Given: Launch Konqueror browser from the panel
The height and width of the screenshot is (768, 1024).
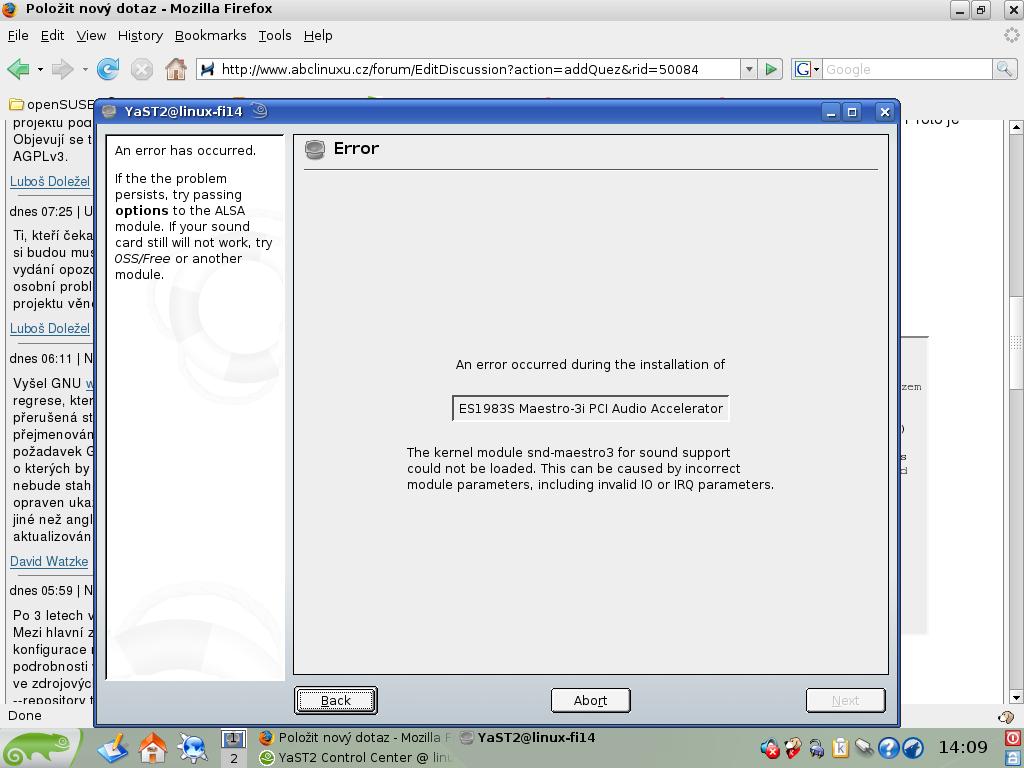Looking at the screenshot, I should [192, 748].
